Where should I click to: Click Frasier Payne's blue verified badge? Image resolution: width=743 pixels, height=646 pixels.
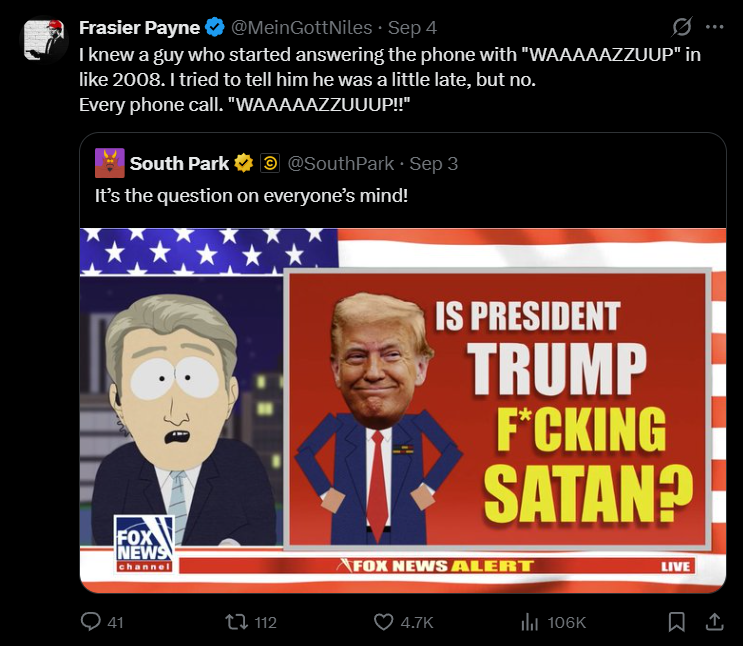pos(215,27)
